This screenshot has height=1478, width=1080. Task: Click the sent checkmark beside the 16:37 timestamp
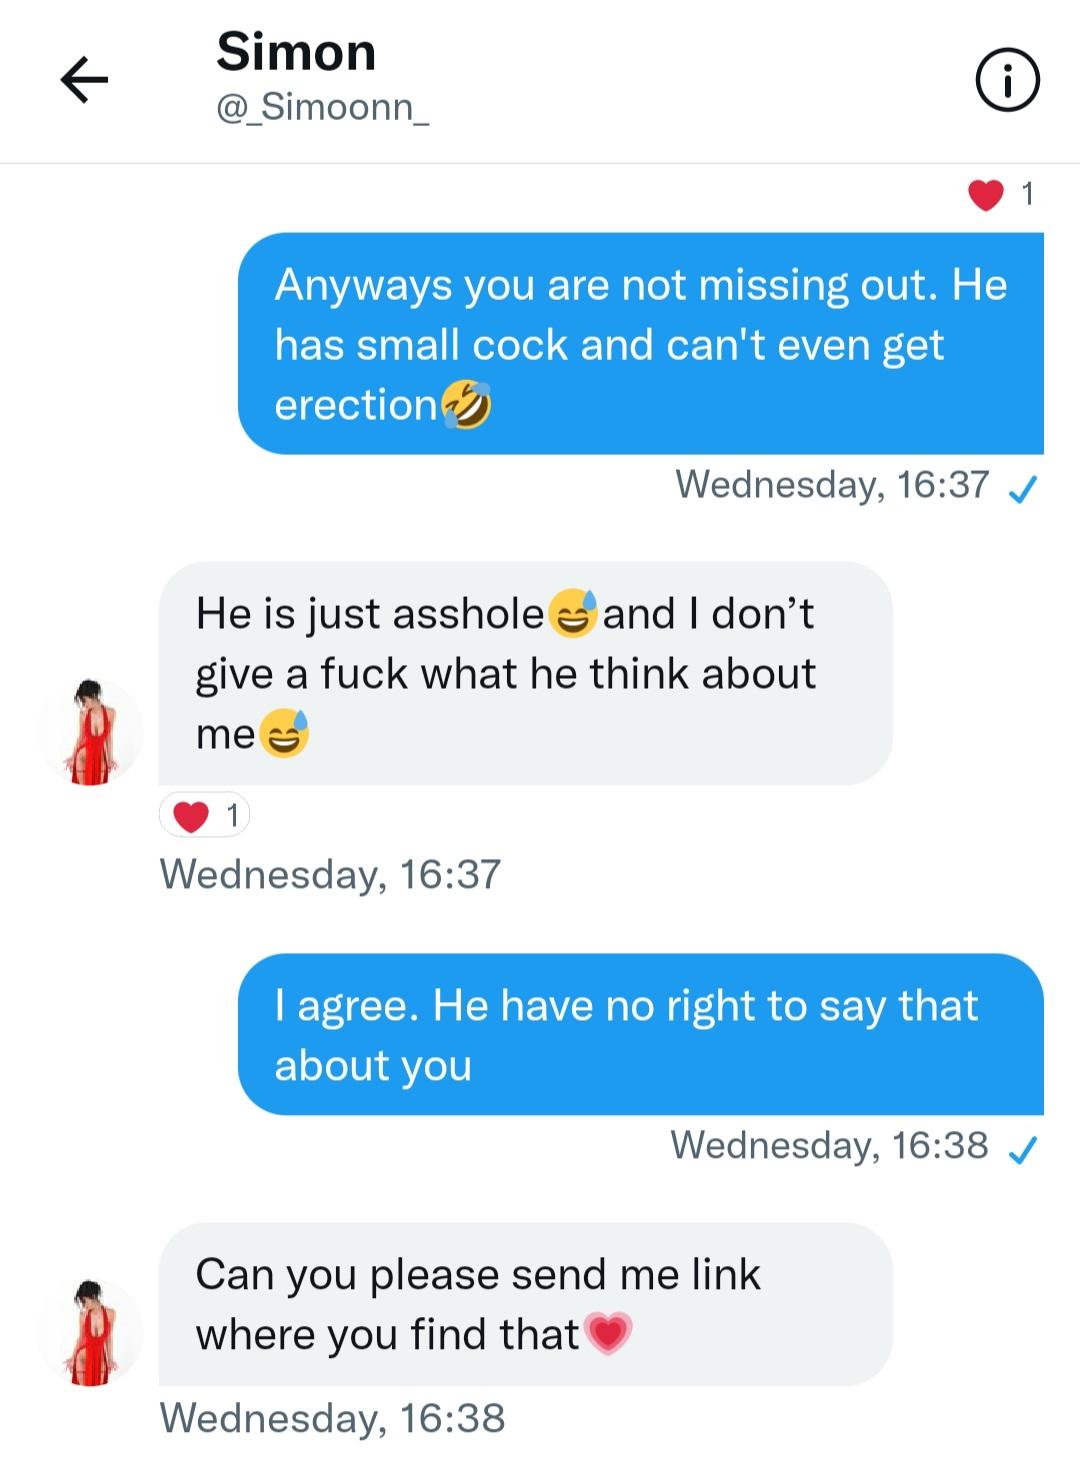click(x=1022, y=488)
